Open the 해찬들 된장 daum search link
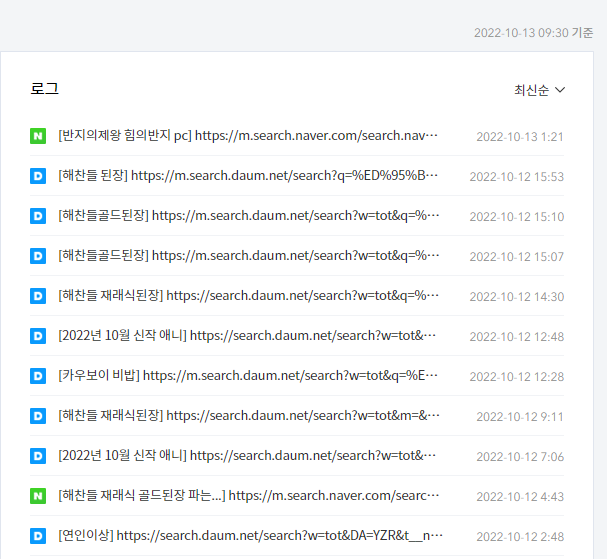607x559 pixels. 248,176
